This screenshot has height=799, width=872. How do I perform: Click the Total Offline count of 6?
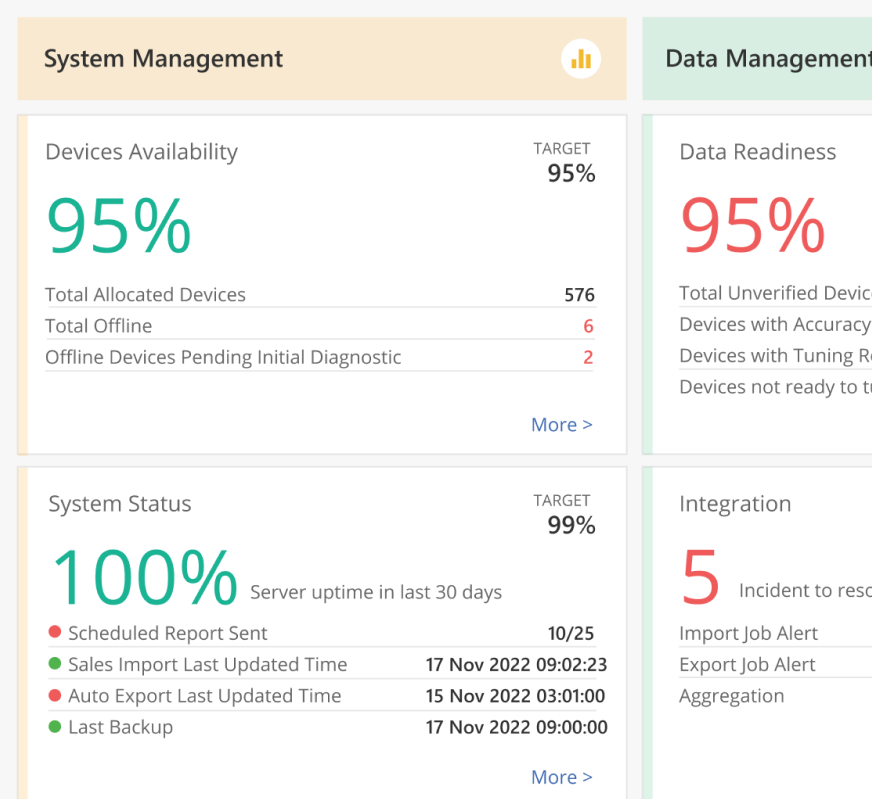coord(588,326)
